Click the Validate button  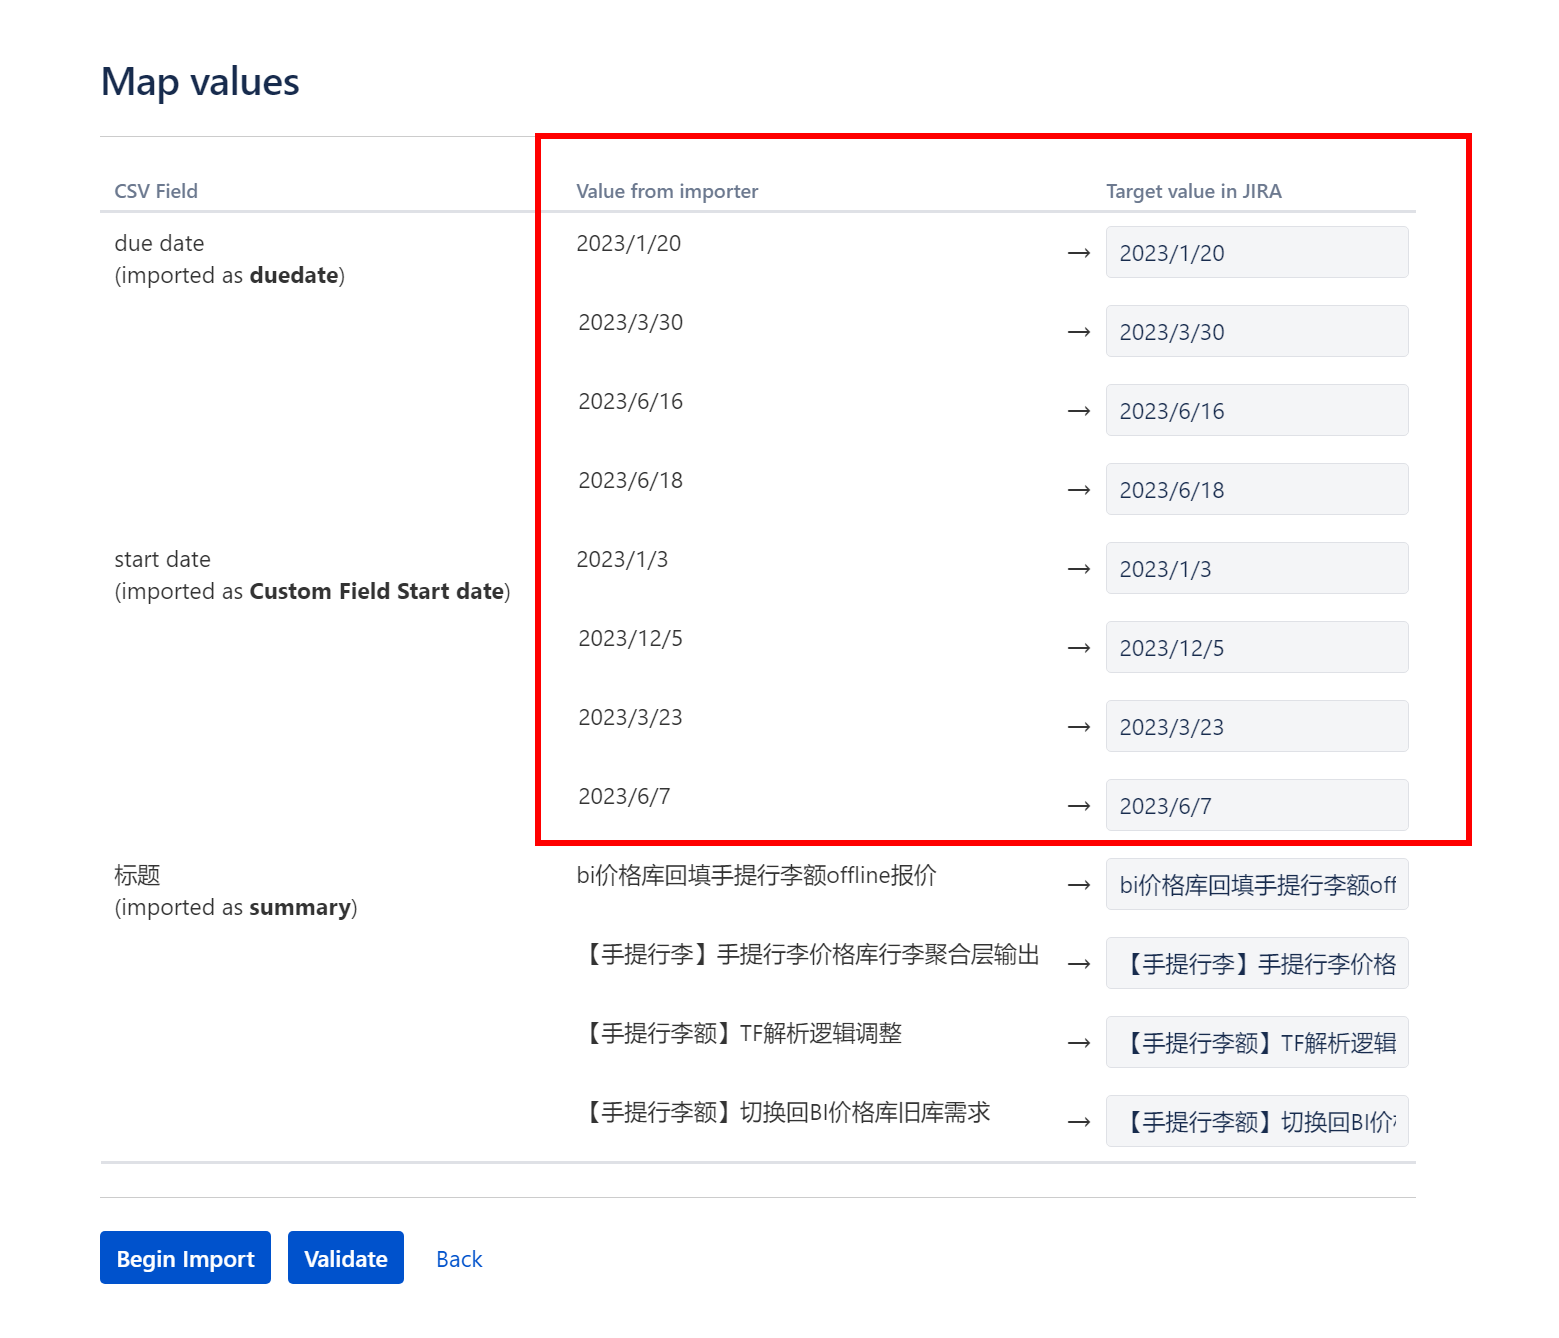[x=346, y=1257]
